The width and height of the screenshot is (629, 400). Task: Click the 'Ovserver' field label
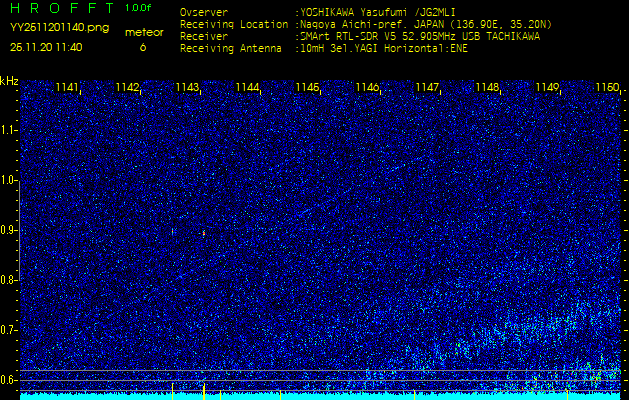tap(204, 13)
